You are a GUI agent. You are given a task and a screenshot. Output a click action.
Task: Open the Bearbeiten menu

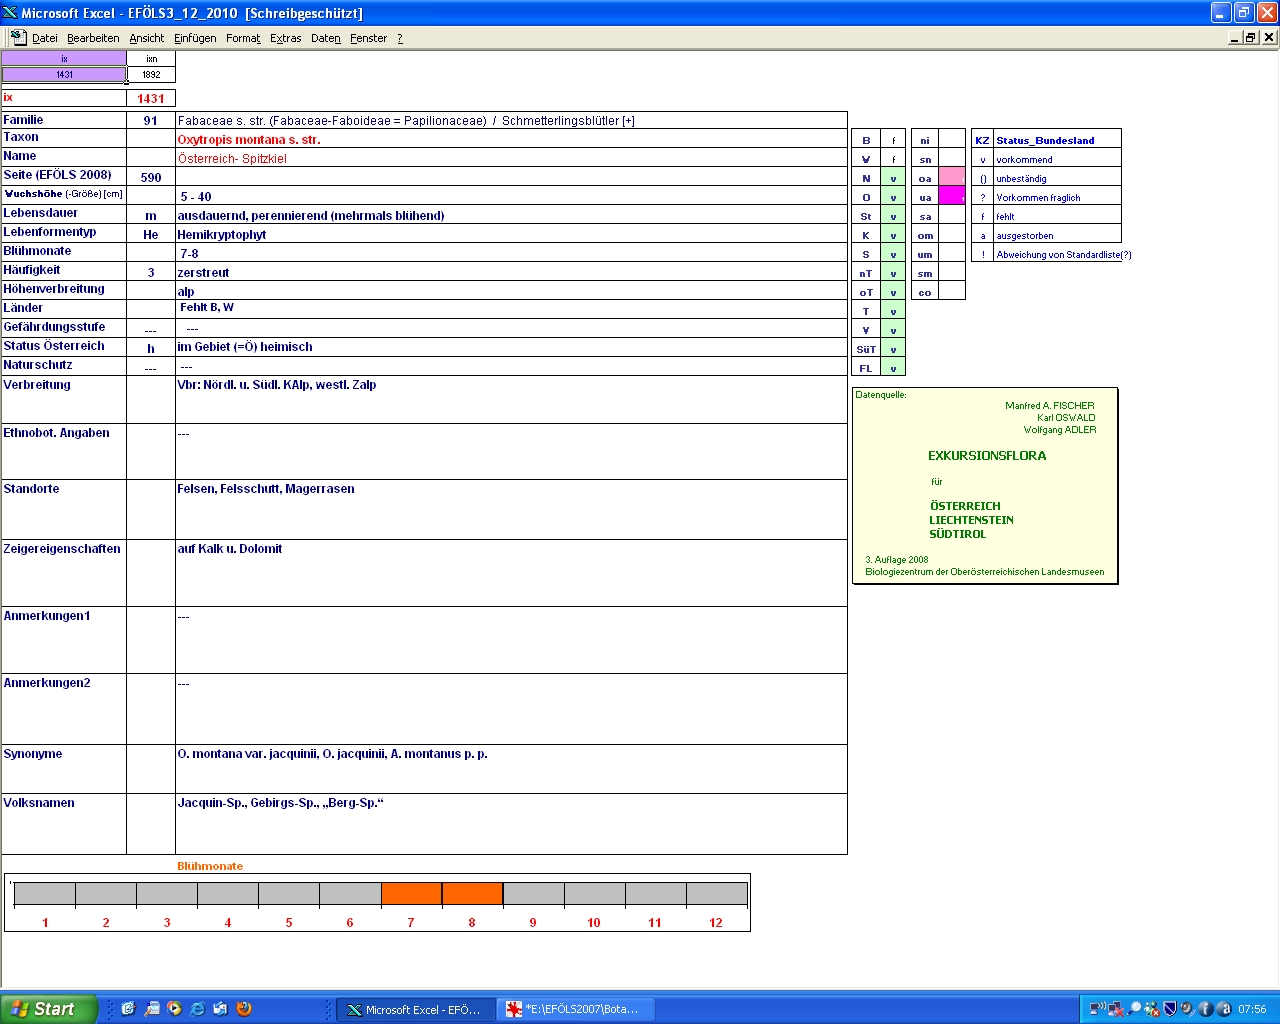[93, 38]
